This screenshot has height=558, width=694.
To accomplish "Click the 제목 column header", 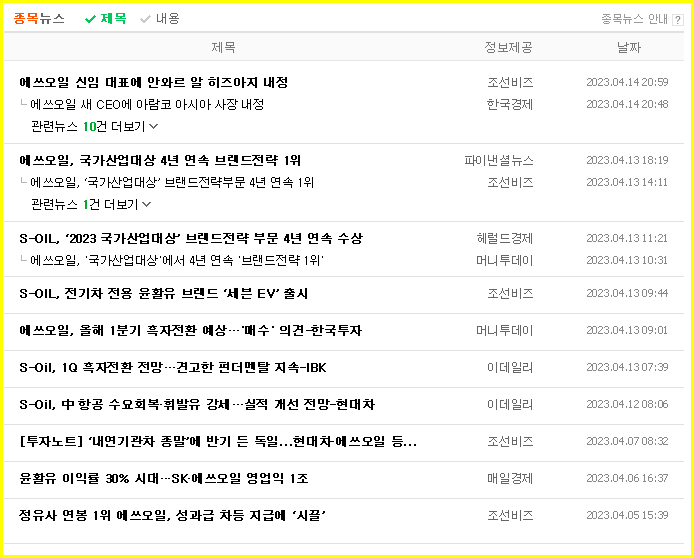I will (x=223, y=47).
